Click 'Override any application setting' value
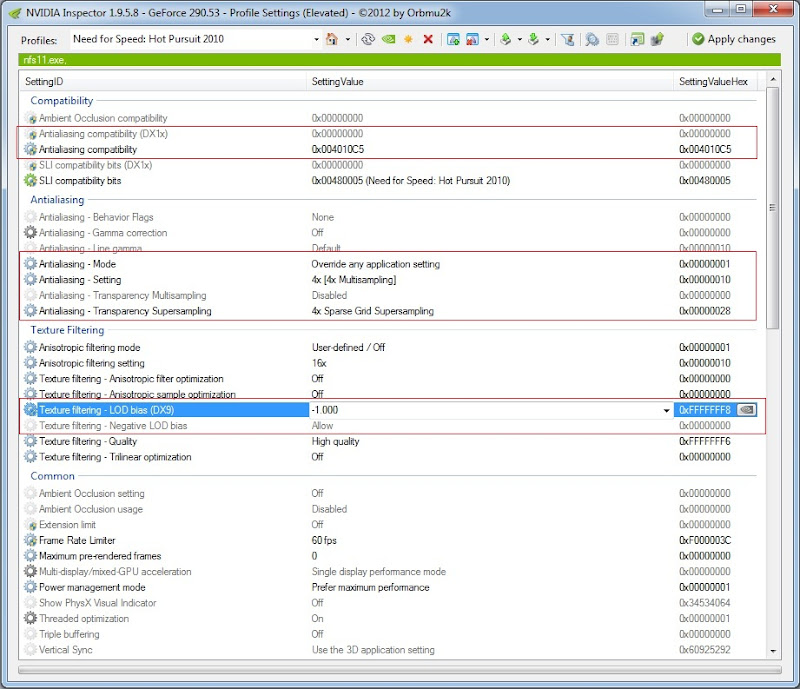The width and height of the screenshot is (800, 689). pyautogui.click(x=376, y=264)
